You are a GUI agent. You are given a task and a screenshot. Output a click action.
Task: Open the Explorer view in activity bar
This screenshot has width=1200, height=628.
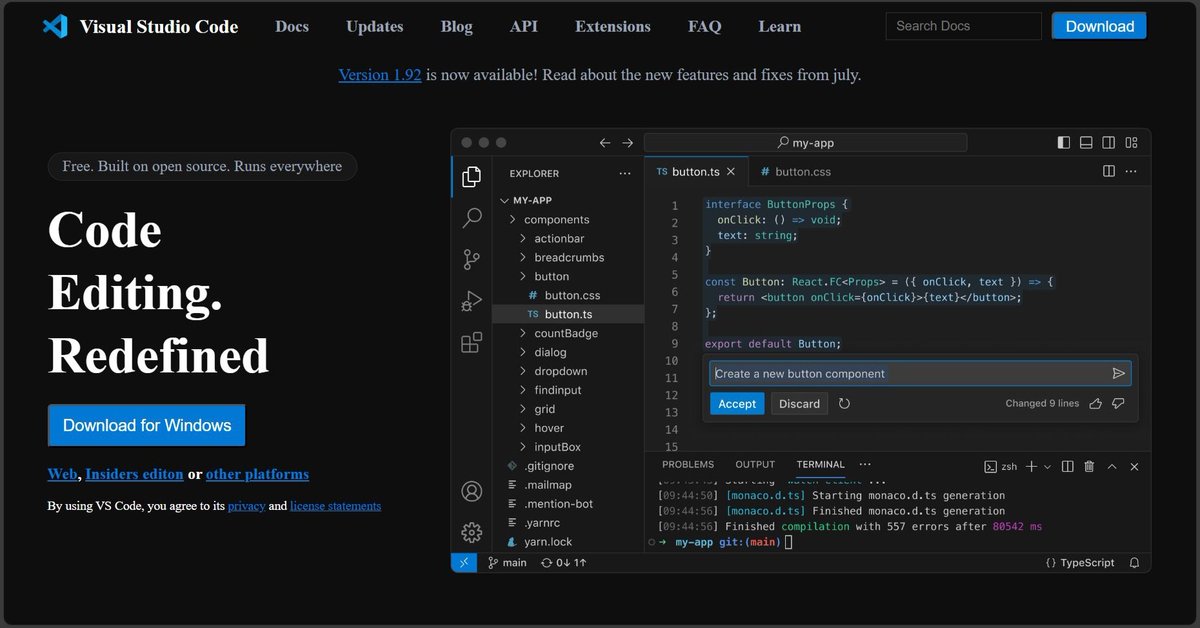(472, 178)
